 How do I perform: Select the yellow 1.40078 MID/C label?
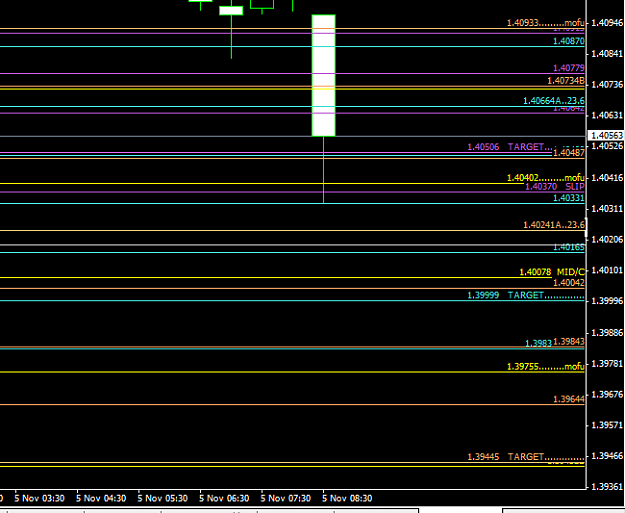552,272
